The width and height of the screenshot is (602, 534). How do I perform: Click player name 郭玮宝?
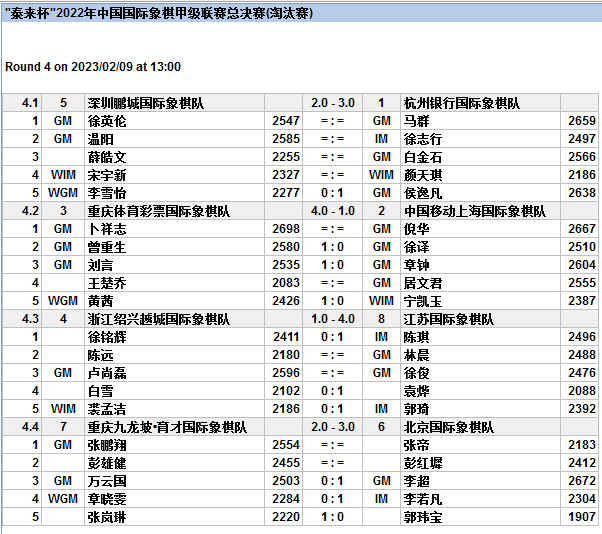[423, 517]
